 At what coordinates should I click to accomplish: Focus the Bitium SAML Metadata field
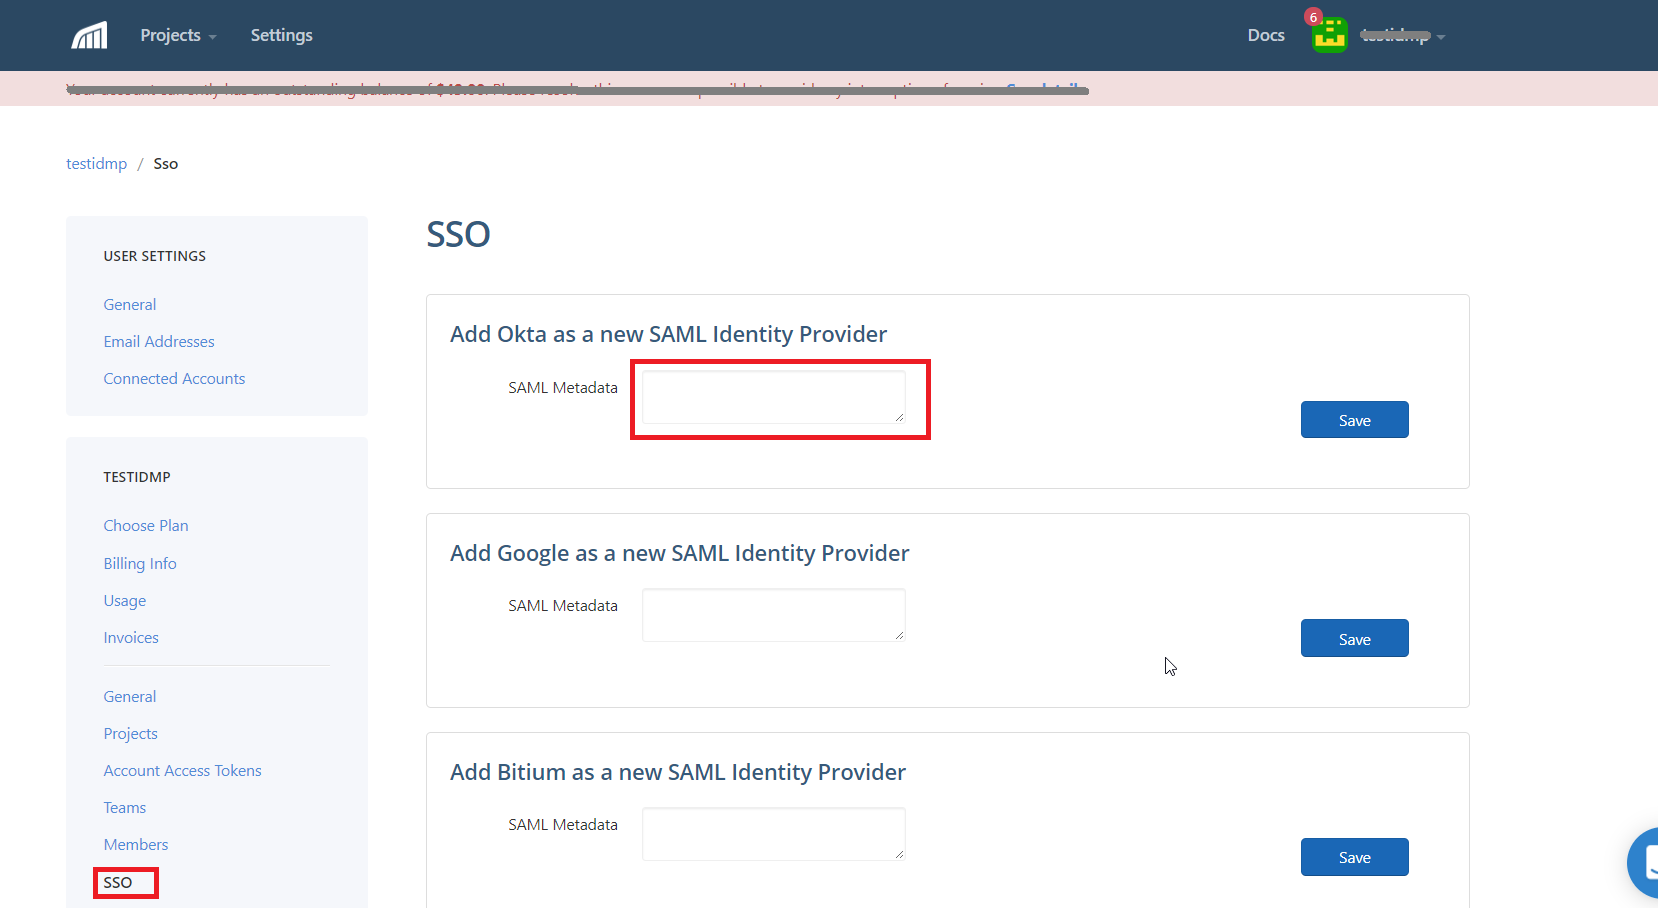click(774, 834)
